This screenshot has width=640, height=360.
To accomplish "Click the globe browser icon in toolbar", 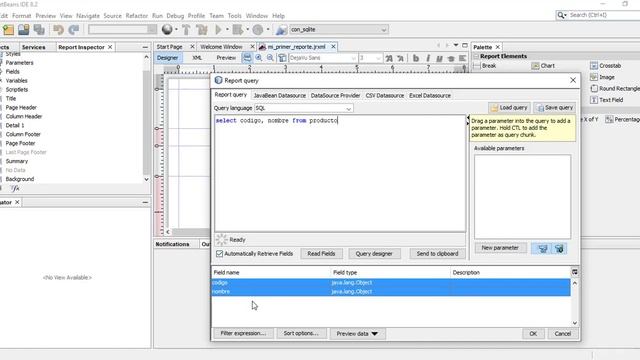I will point(167,29).
